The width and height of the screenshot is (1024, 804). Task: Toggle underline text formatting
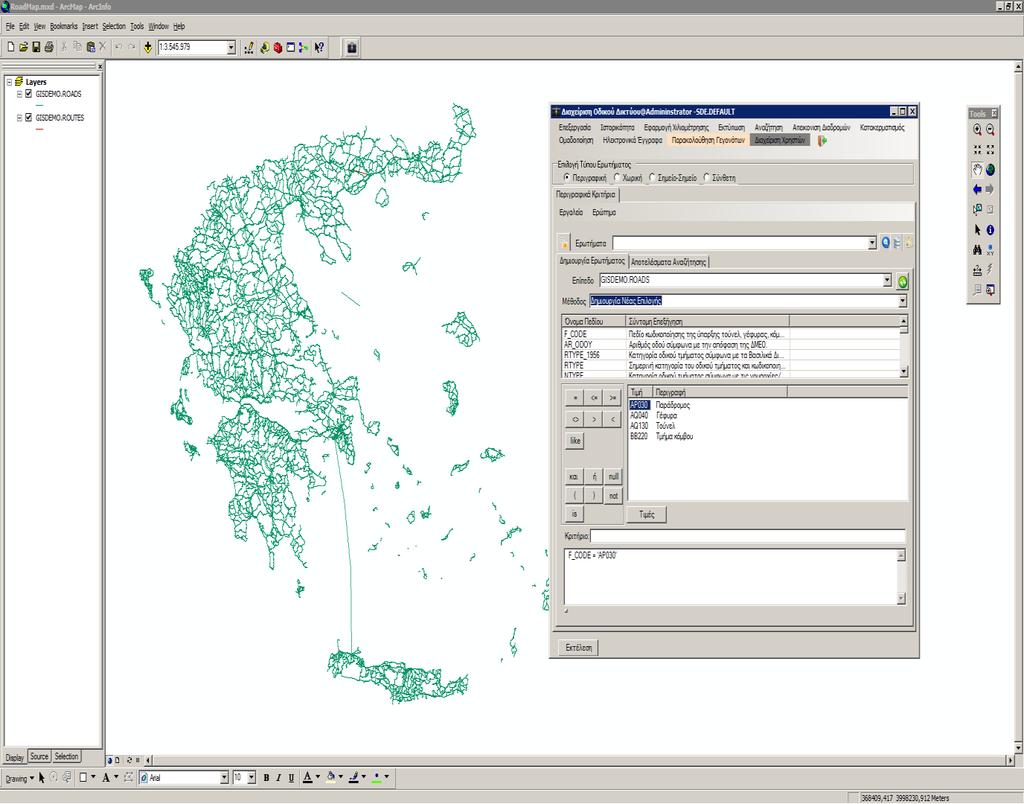click(x=291, y=778)
